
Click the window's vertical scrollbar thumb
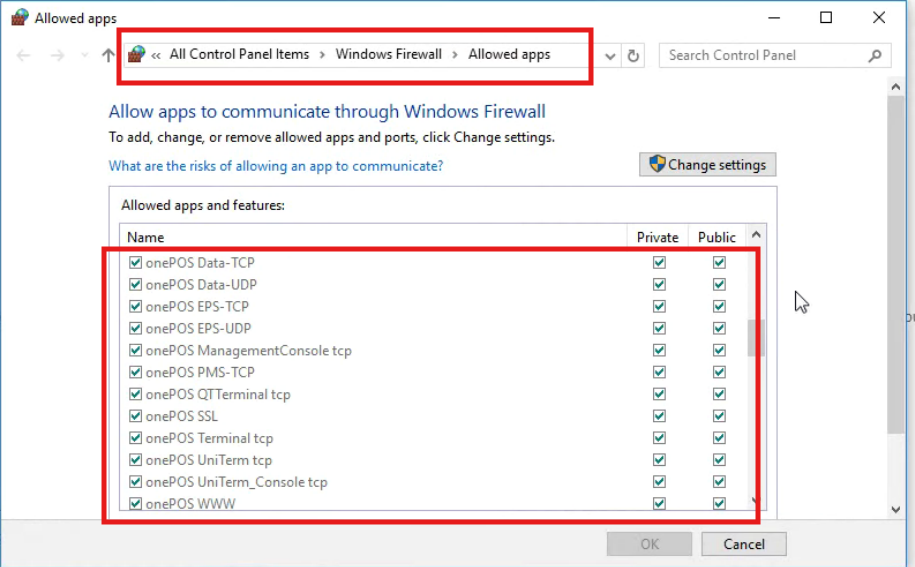896,265
